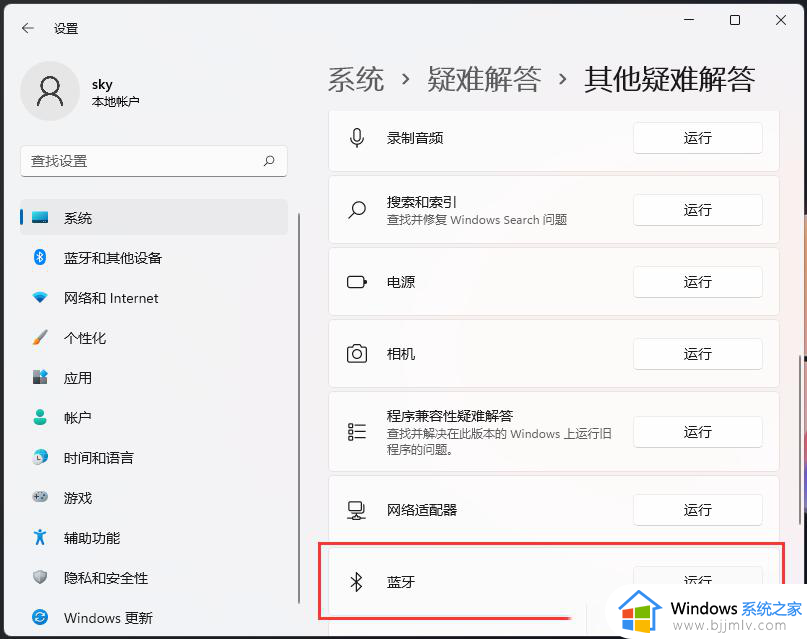Run the 网络适配器 troubleshooter
Image resolution: width=807 pixels, height=639 pixels.
(697, 510)
